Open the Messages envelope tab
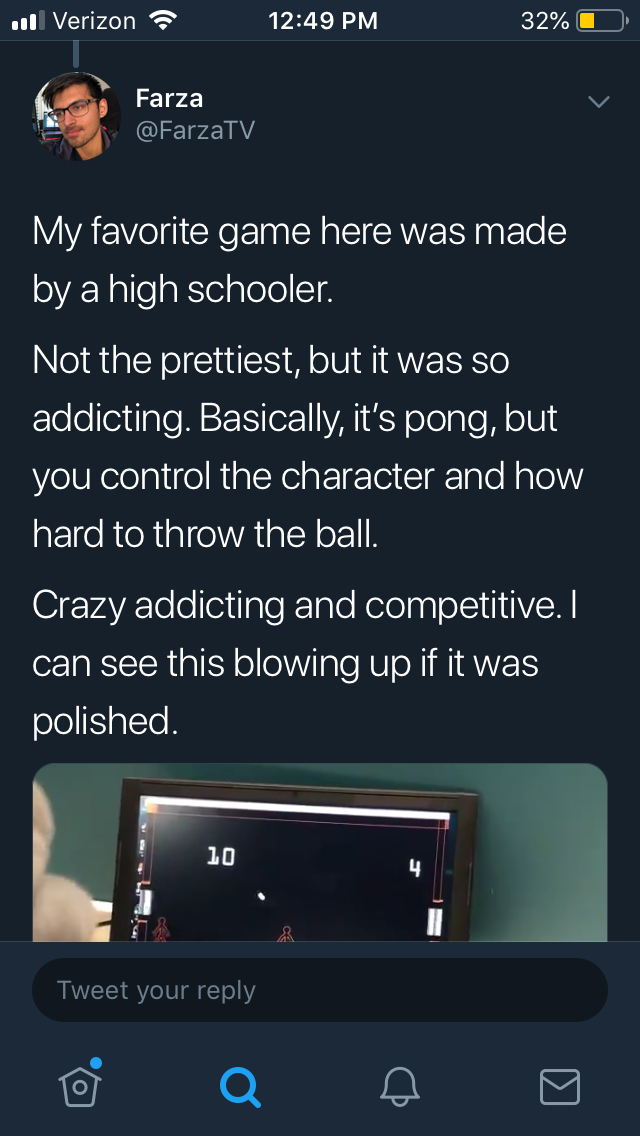The image size is (640, 1136). click(560, 1086)
